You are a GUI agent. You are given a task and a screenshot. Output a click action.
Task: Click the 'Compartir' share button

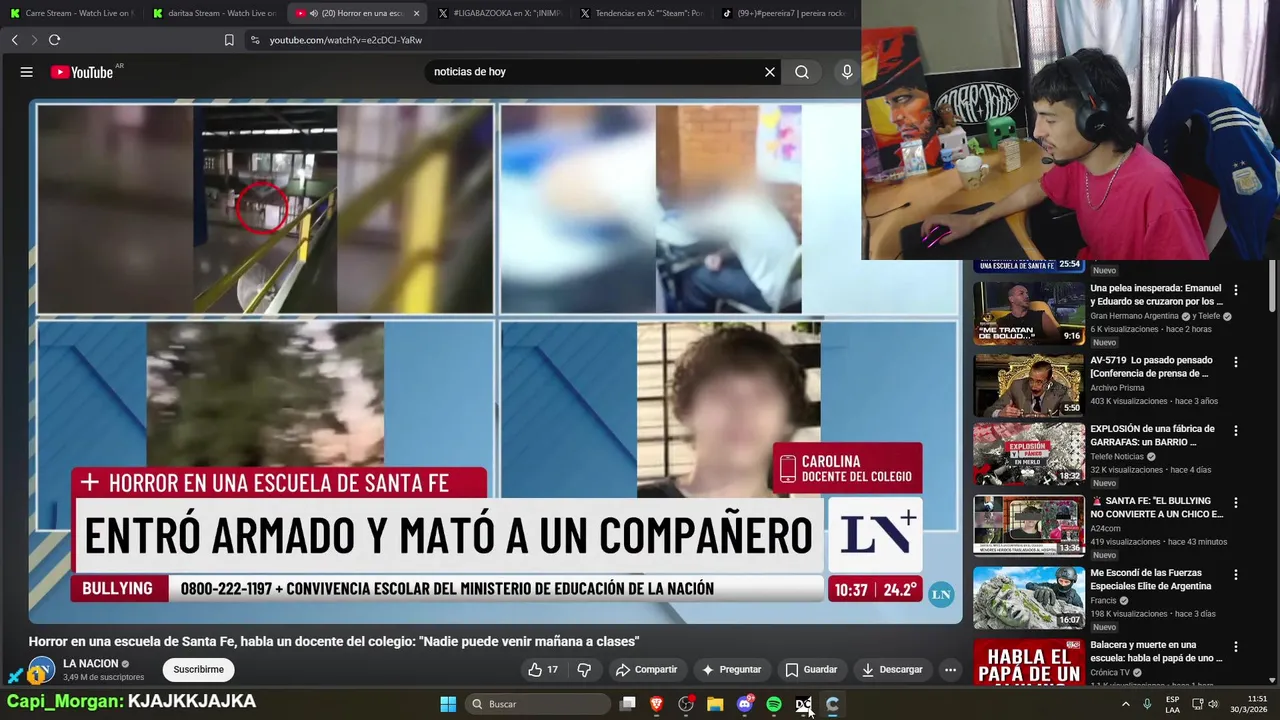[x=646, y=669]
